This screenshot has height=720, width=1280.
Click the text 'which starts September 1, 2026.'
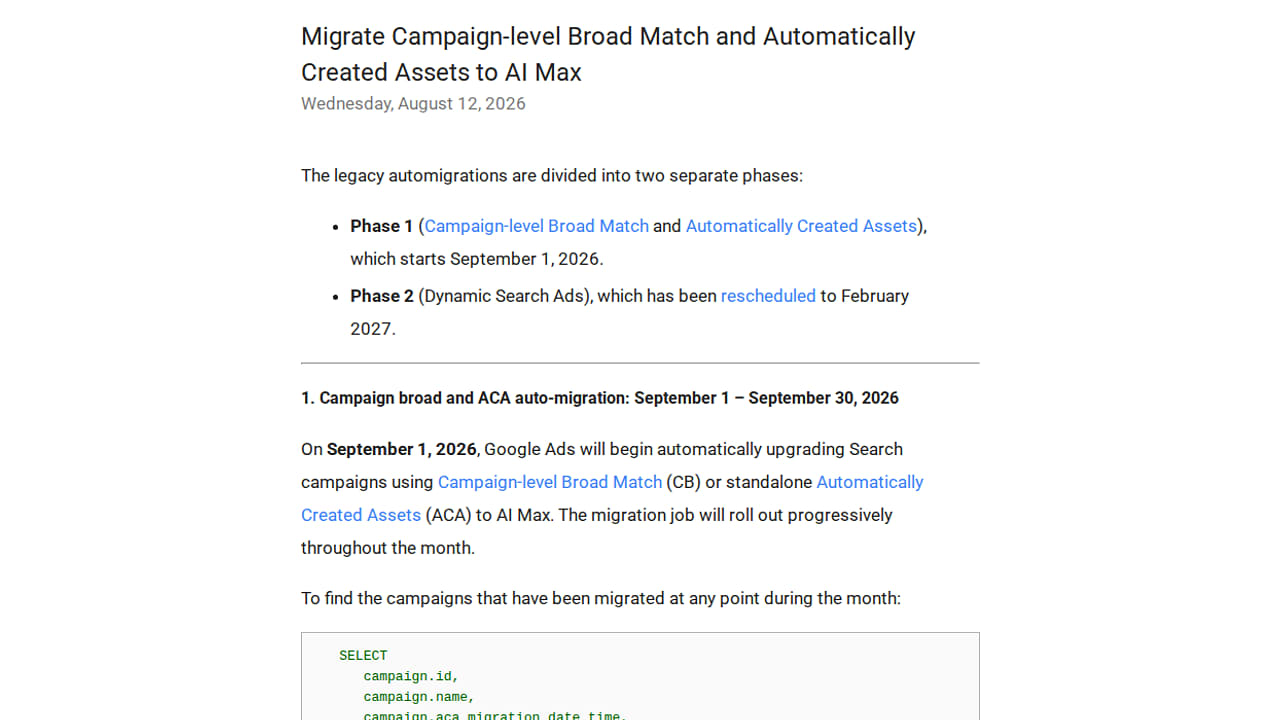[477, 259]
